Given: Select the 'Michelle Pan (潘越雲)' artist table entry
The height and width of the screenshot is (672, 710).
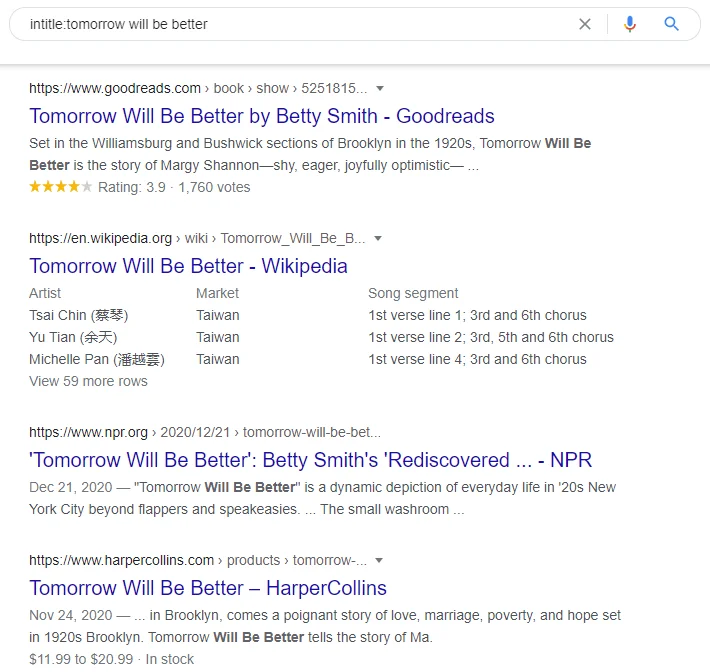Looking at the screenshot, I should pos(97,359).
